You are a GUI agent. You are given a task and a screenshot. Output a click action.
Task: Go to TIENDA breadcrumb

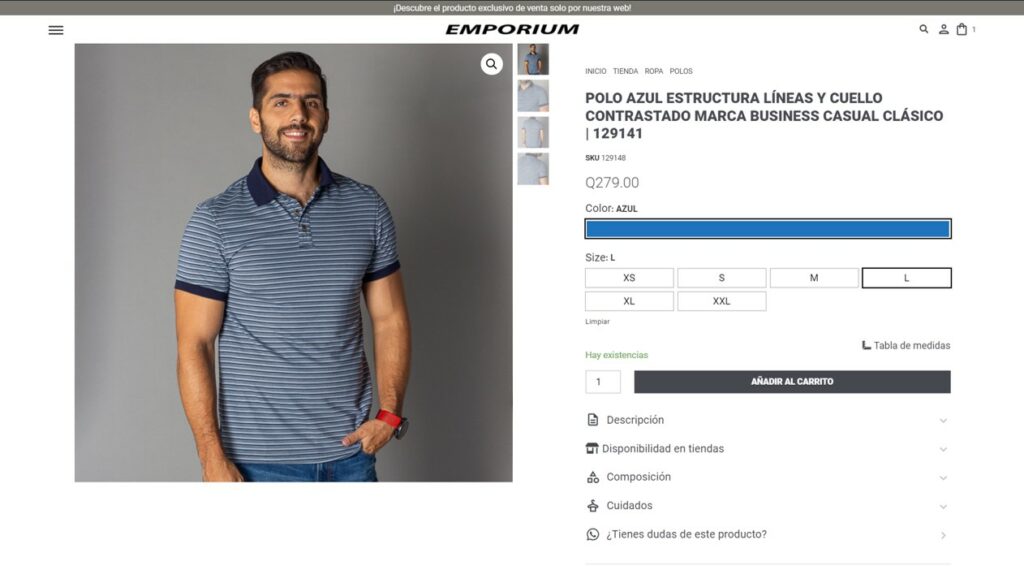coord(625,71)
